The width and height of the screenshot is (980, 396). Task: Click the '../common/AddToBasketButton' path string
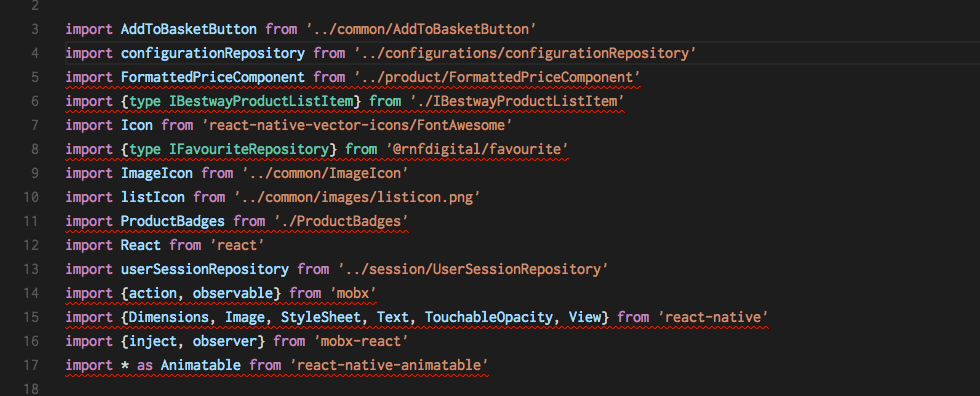(422, 29)
